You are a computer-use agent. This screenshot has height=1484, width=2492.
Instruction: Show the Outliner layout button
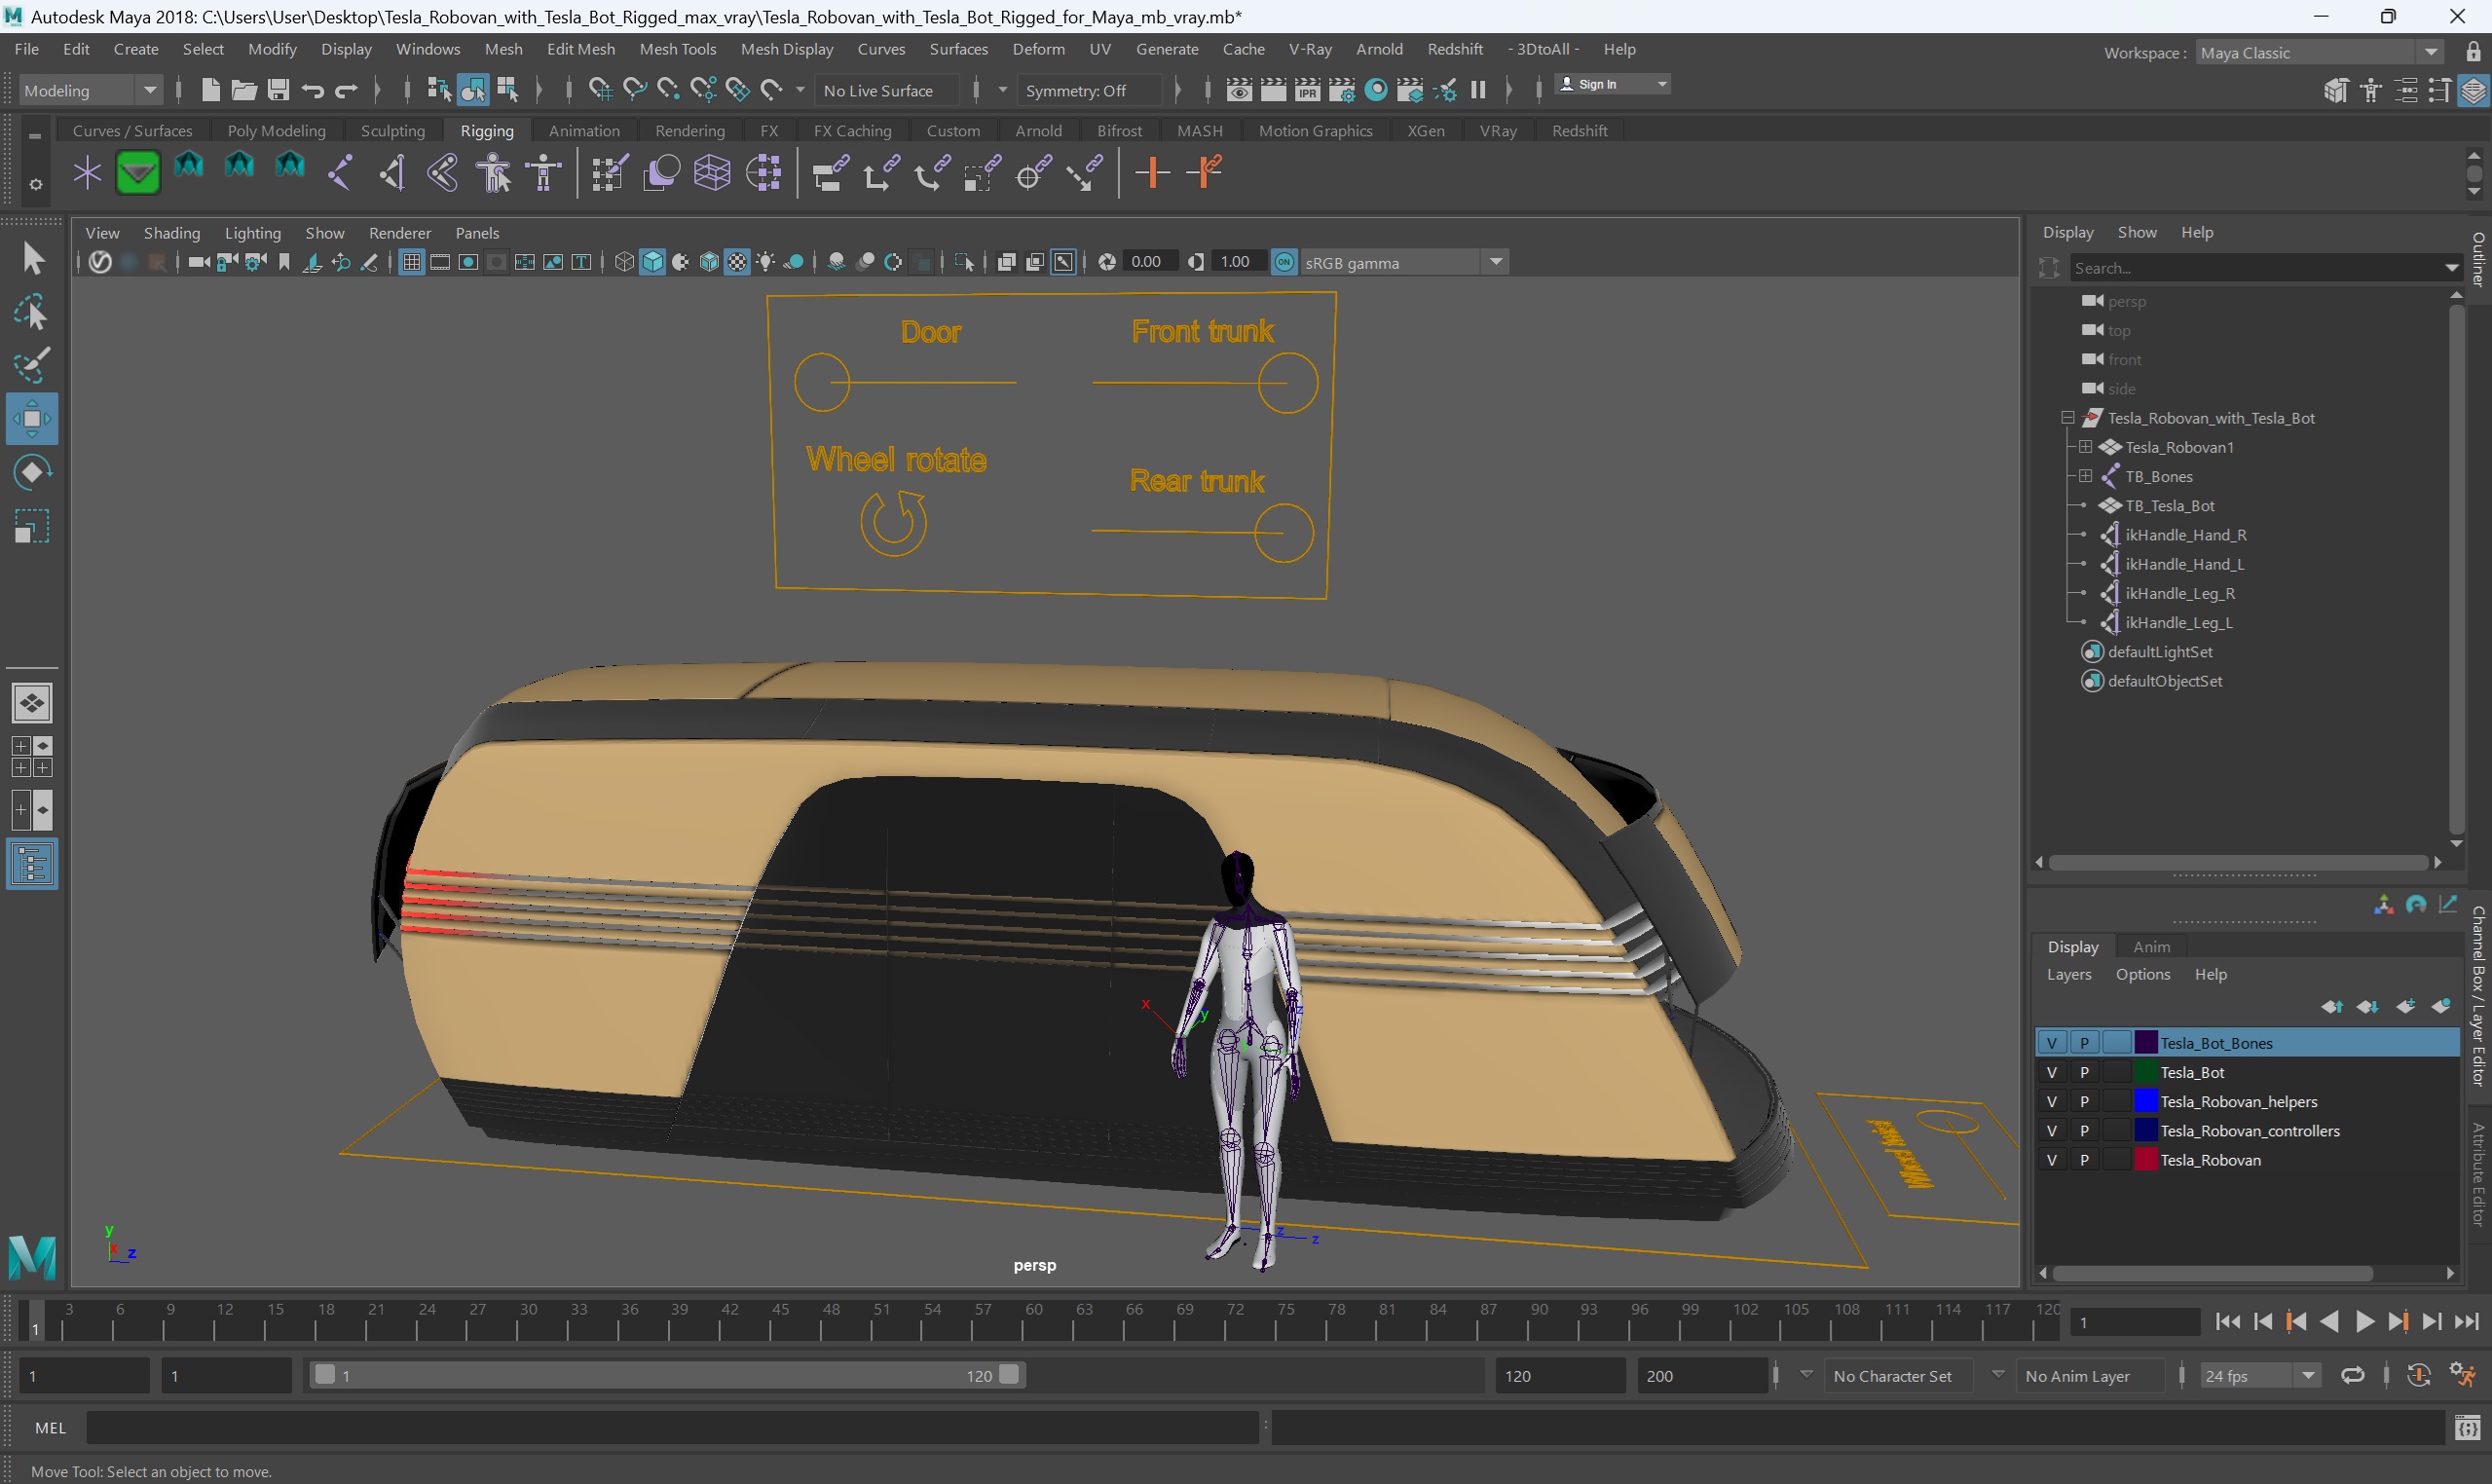pyautogui.click(x=32, y=864)
